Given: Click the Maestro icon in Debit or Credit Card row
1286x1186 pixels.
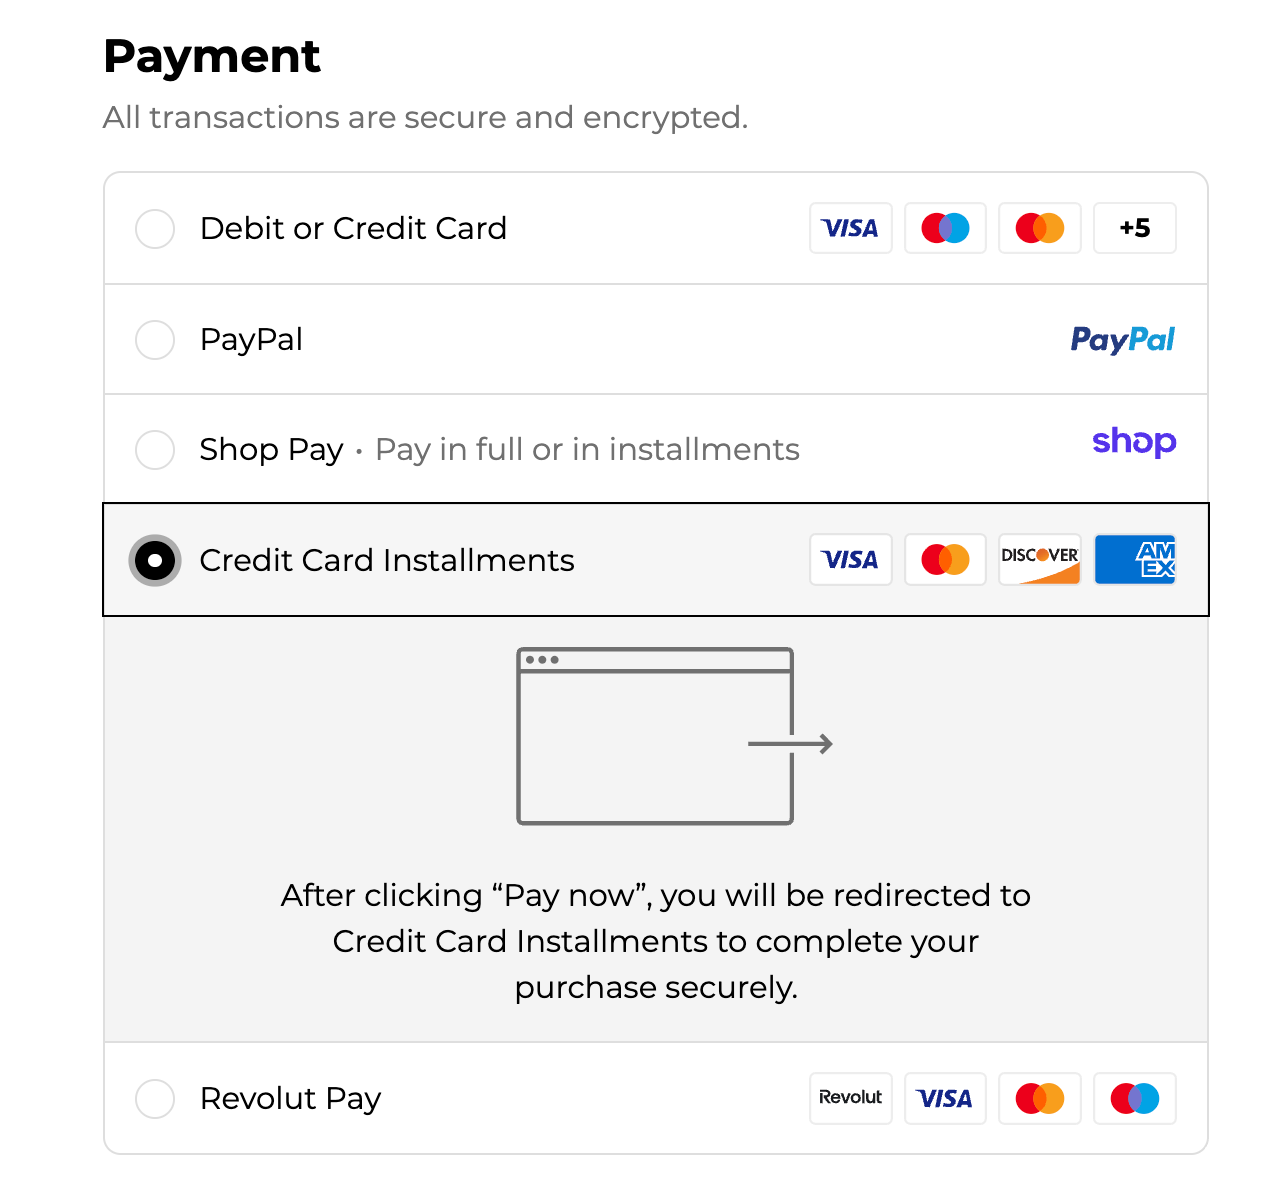Looking at the screenshot, I should [x=945, y=228].
